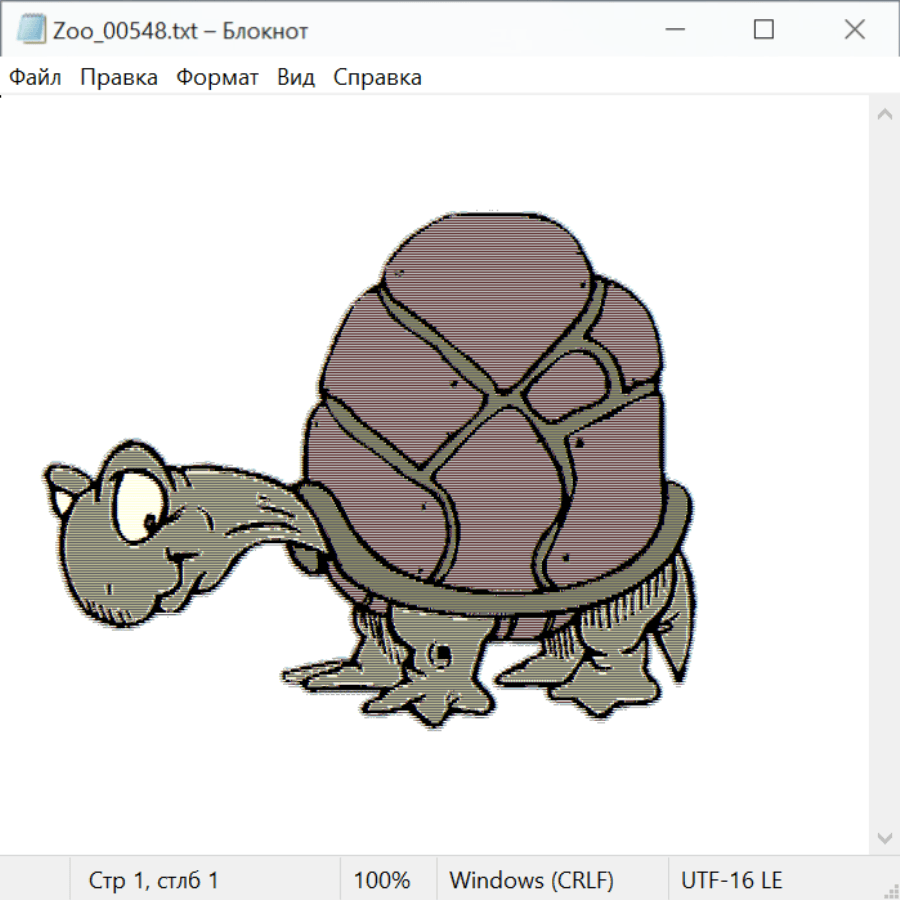Click the Notepad icon in the title bar
The height and width of the screenshot is (900, 900).
[31, 30]
